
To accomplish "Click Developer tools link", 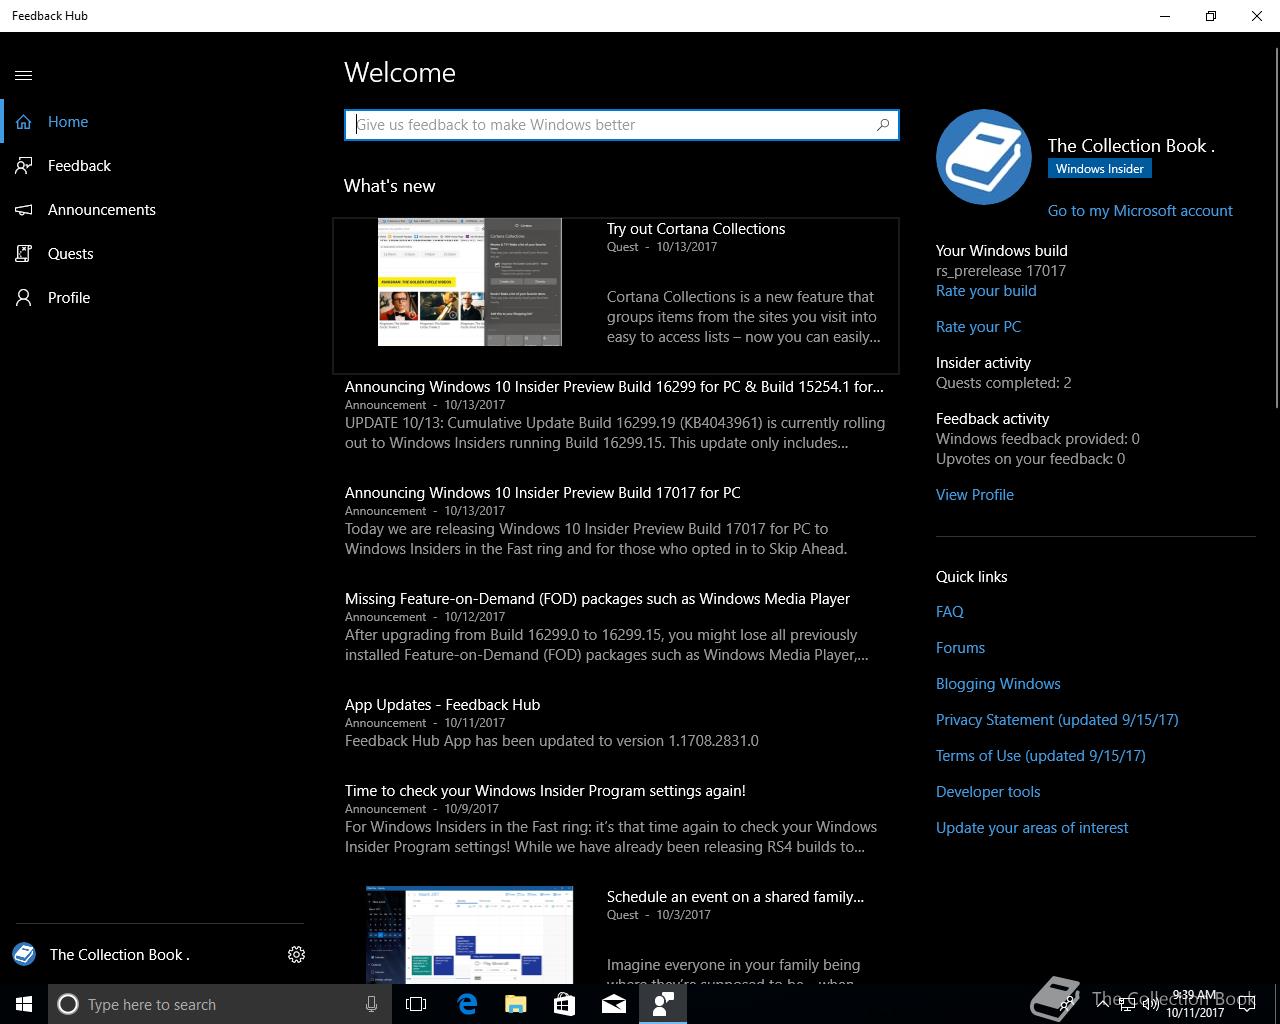I will point(988,792).
